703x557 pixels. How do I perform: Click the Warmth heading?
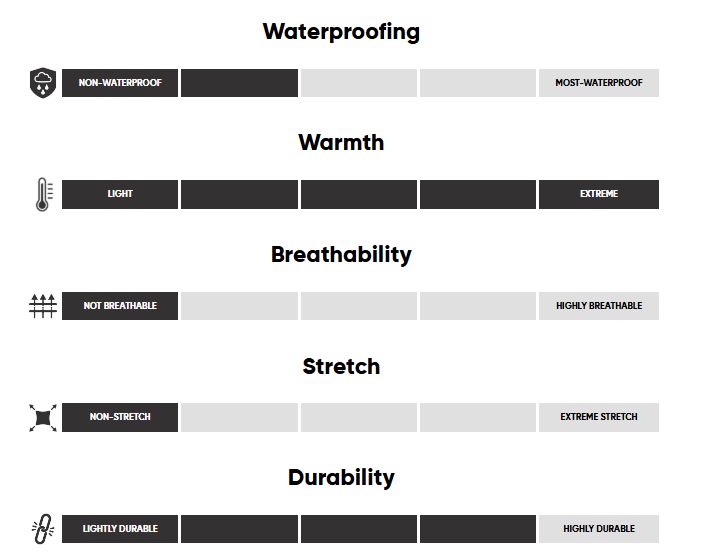coord(341,142)
